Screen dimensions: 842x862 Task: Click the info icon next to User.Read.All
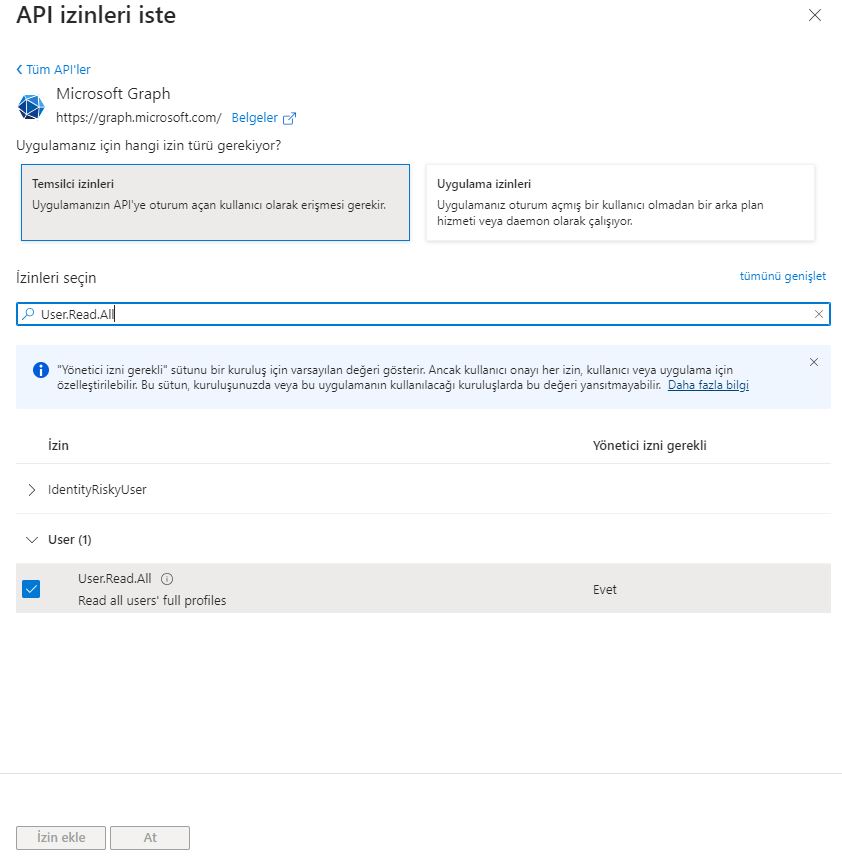click(167, 579)
